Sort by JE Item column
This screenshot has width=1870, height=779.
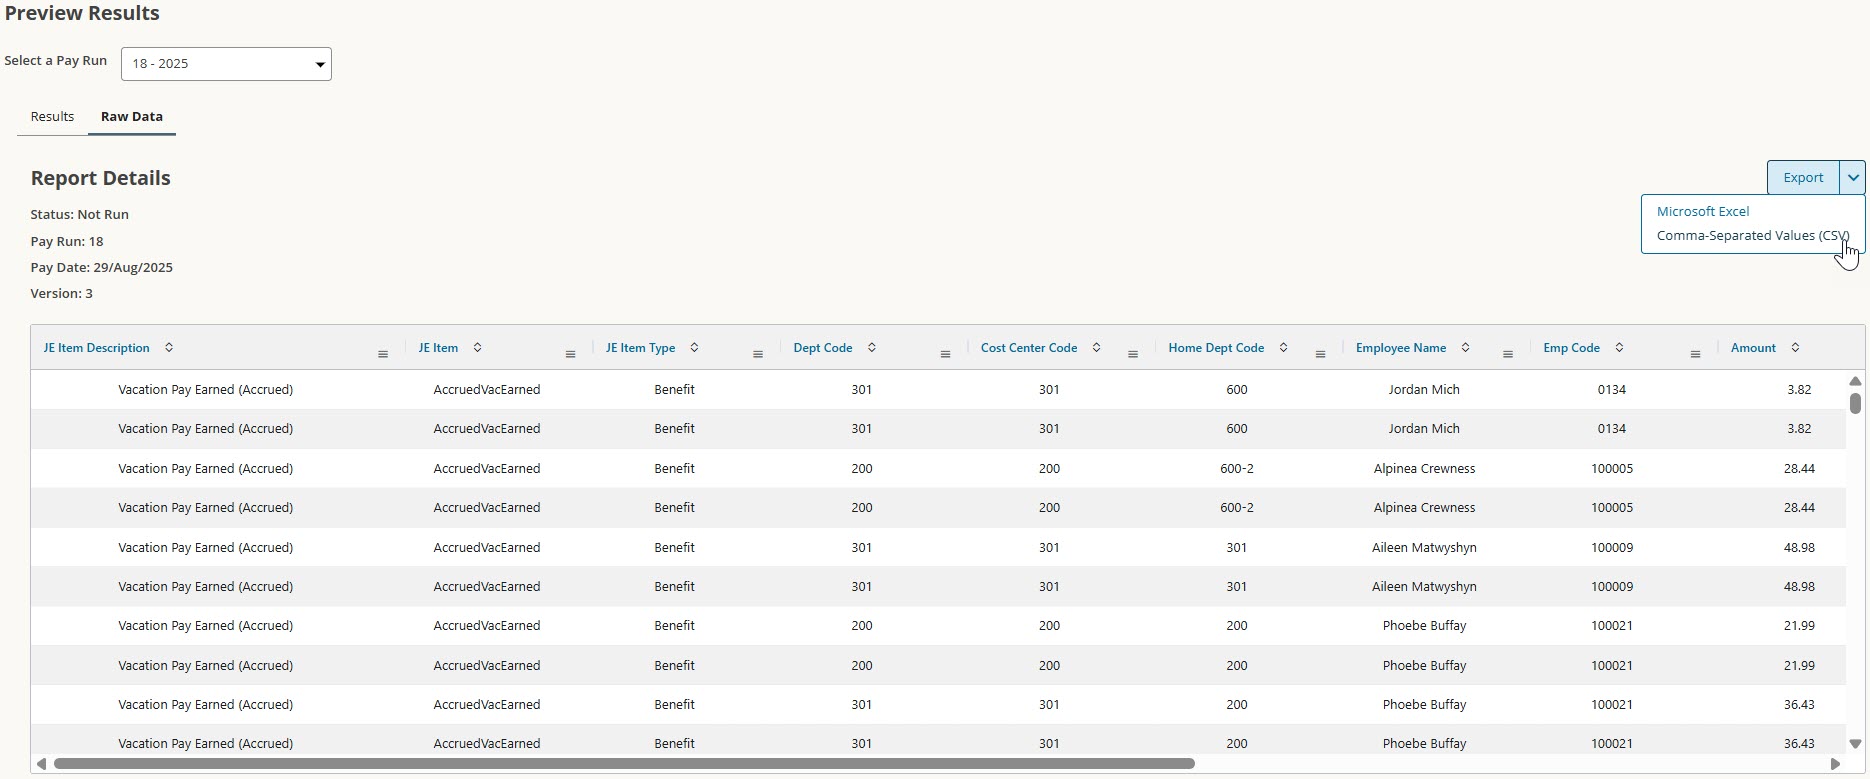click(477, 348)
